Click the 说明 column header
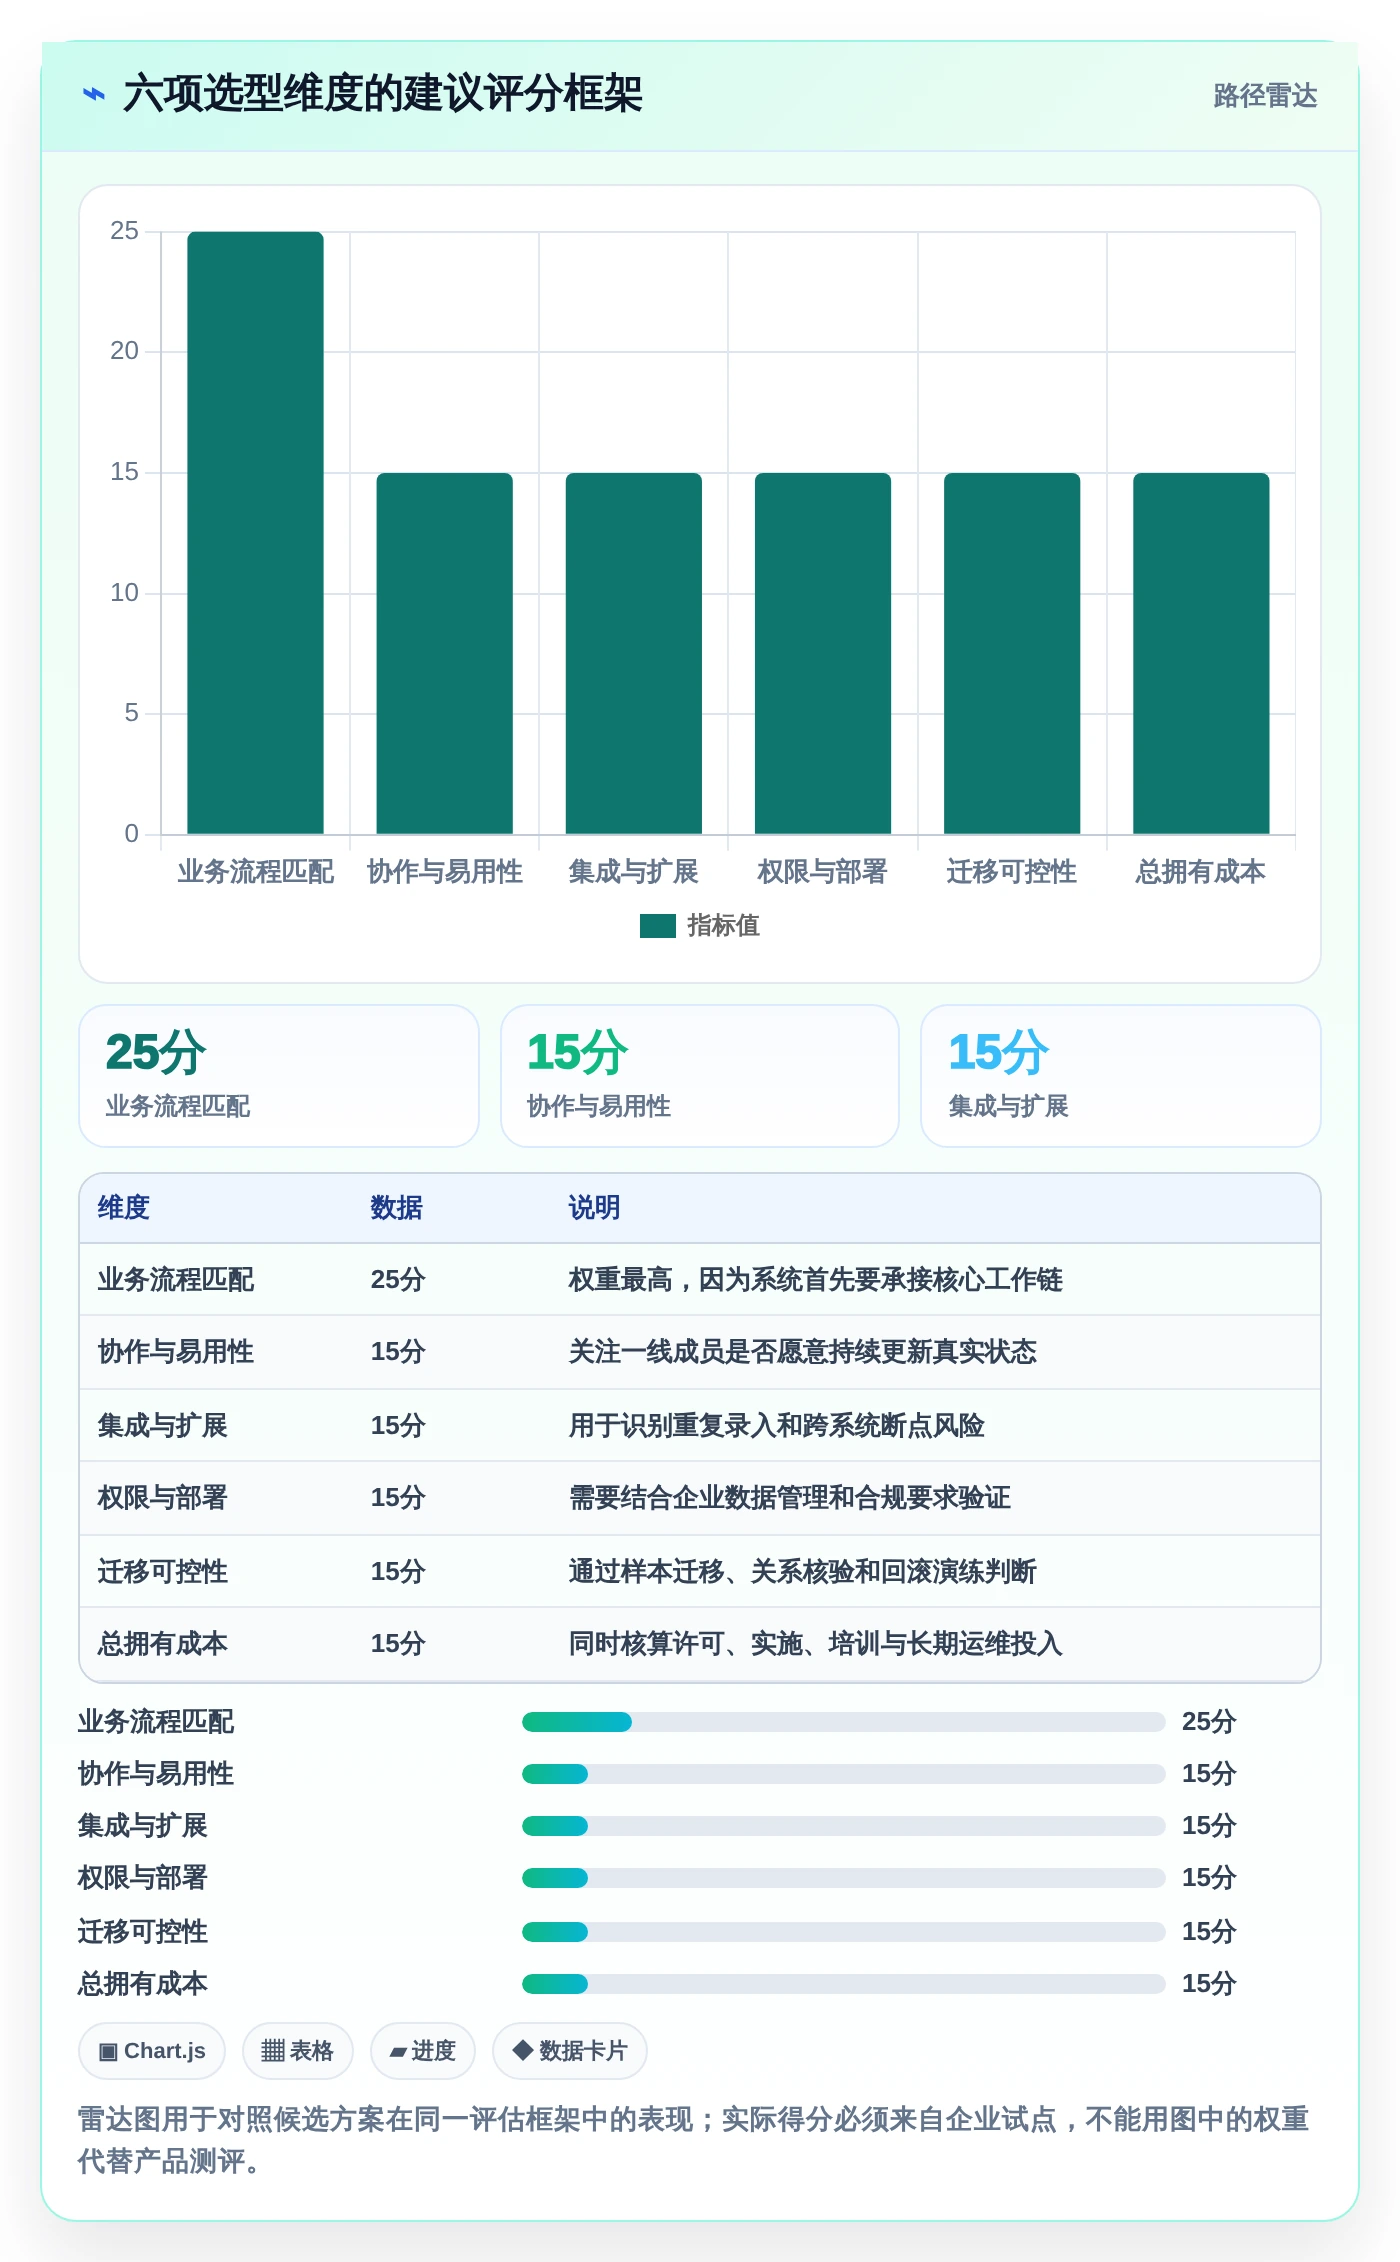Screen dimensions: 1400x2262 coord(594,1208)
